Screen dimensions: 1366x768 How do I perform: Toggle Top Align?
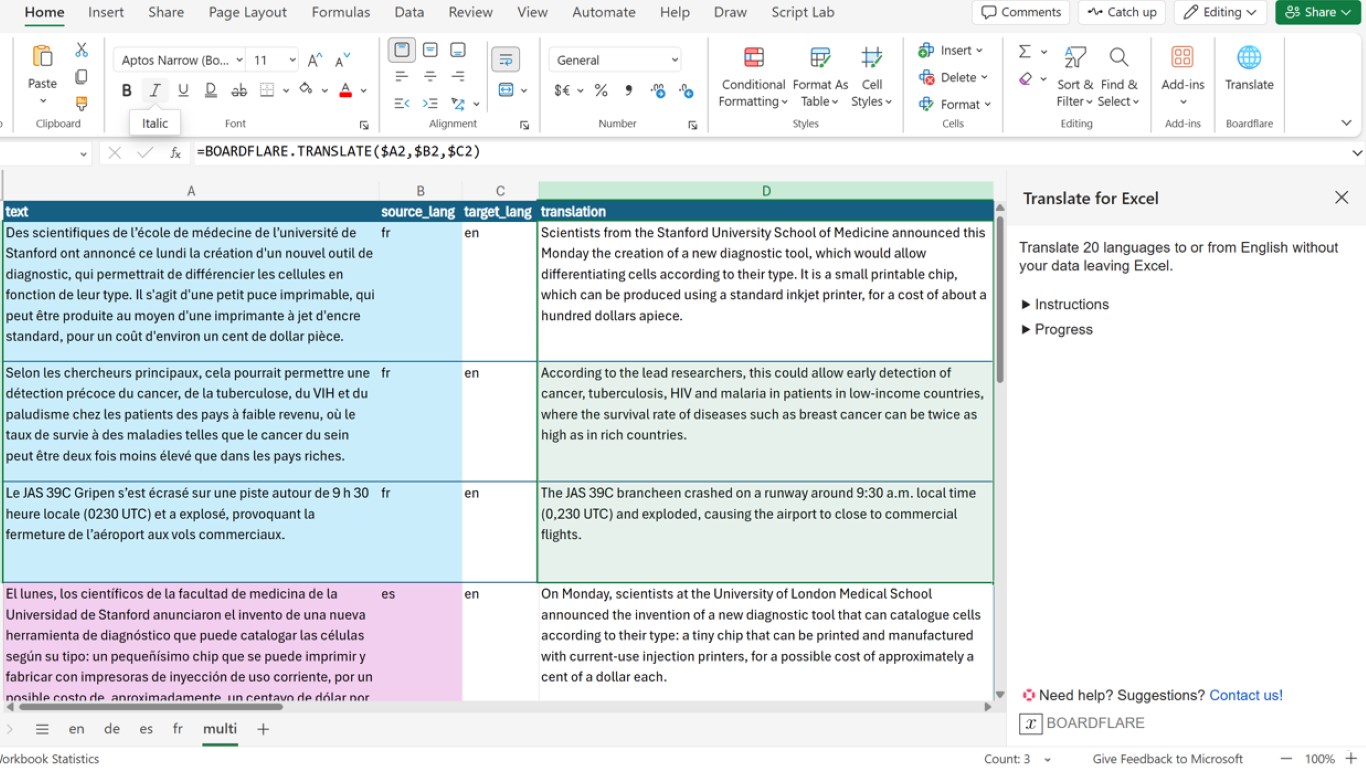402,50
